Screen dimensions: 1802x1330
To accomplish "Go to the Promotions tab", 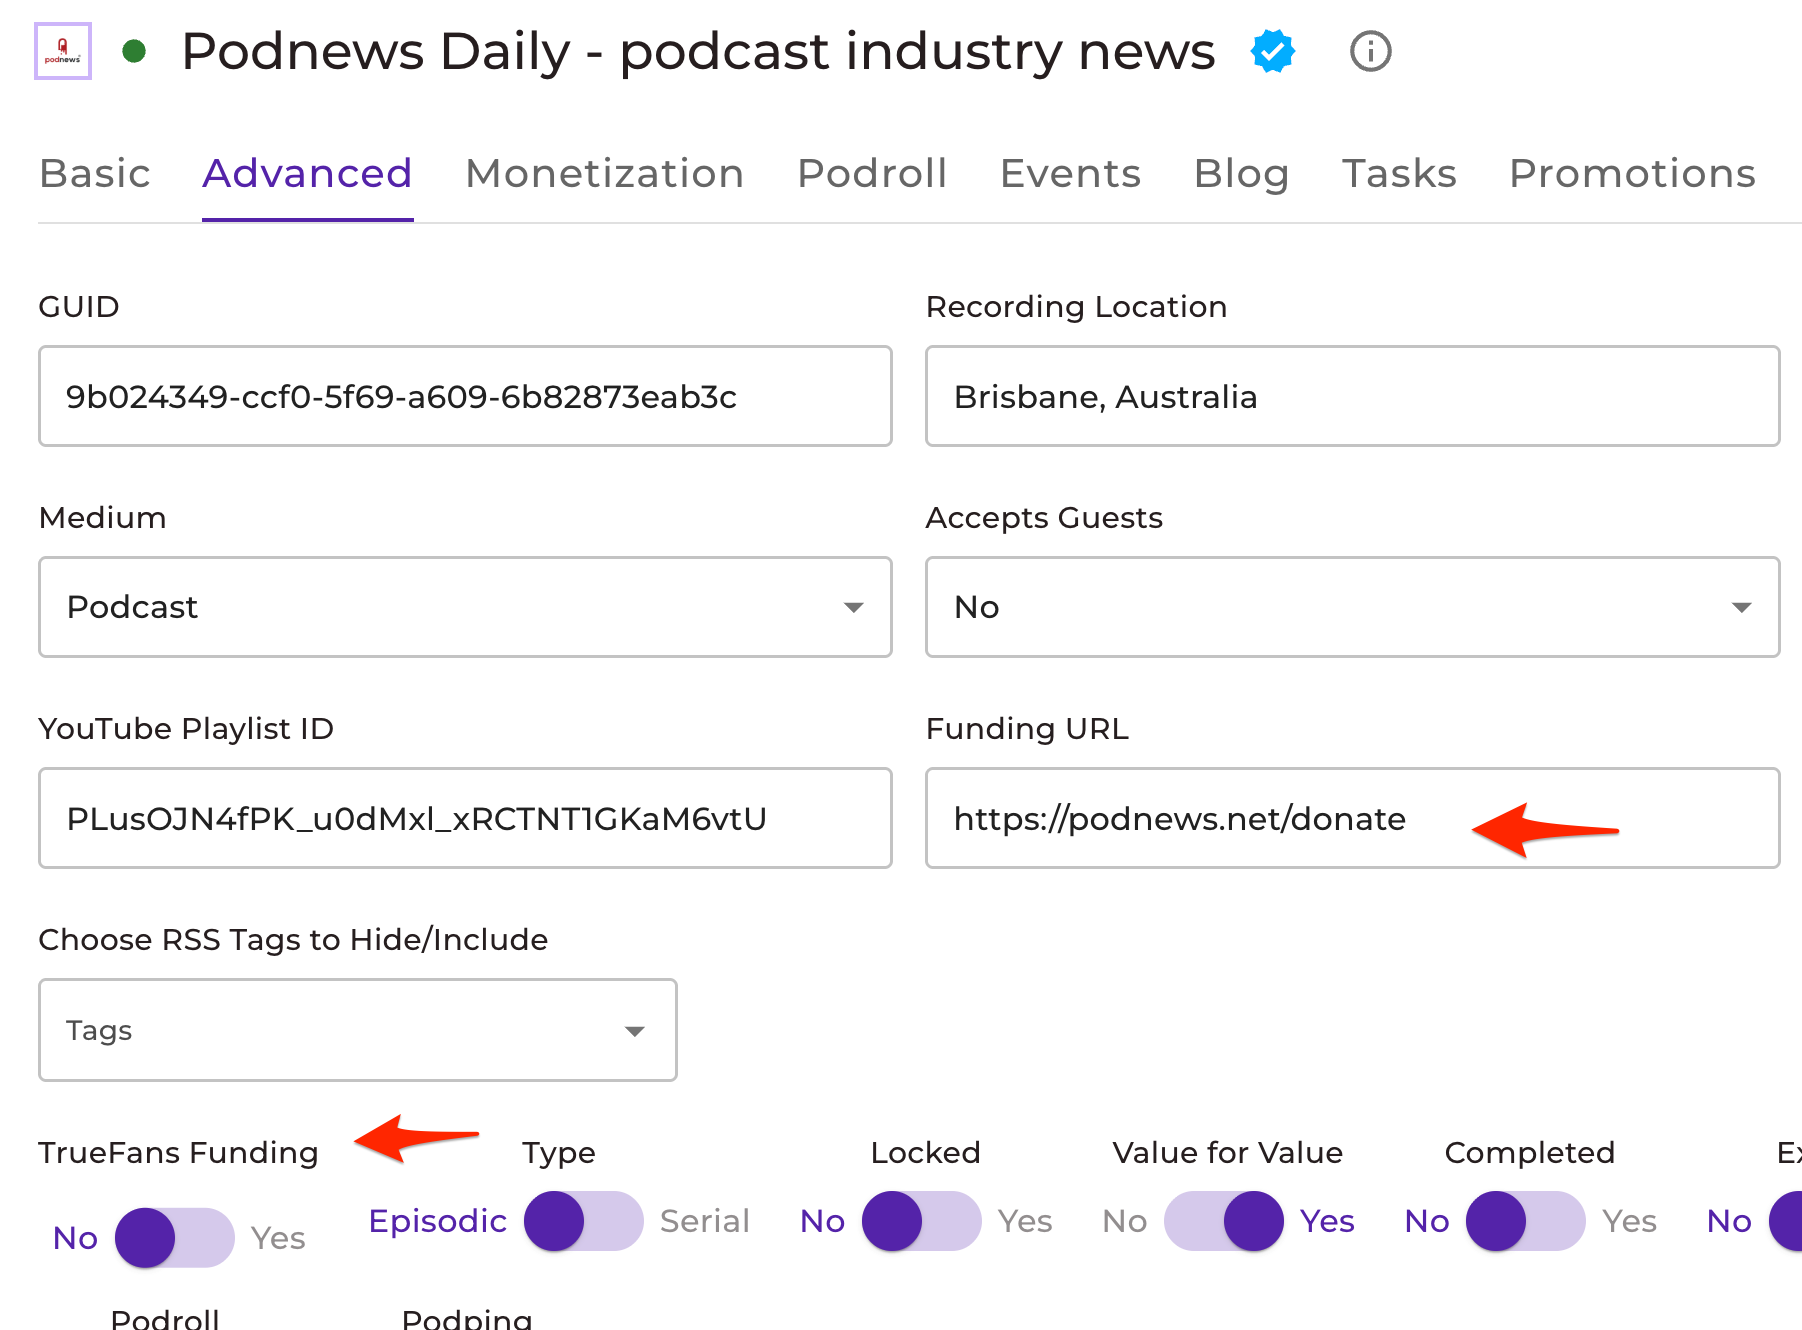I will click(1632, 174).
